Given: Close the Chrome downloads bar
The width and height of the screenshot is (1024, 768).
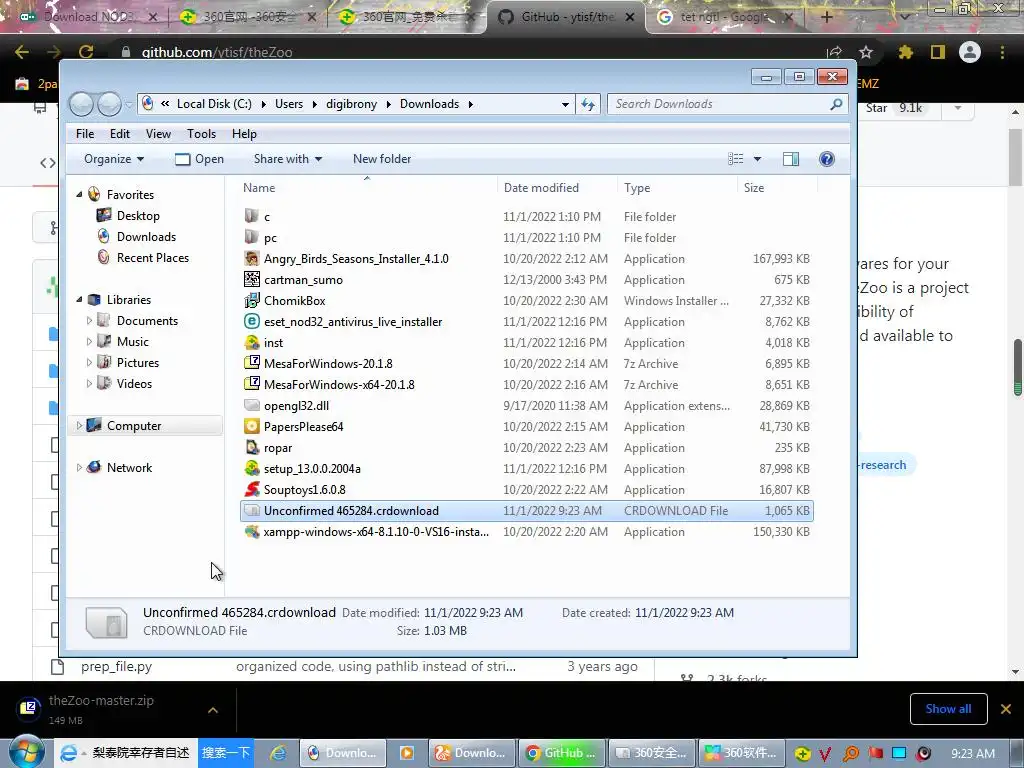Looking at the screenshot, I should point(1006,709).
